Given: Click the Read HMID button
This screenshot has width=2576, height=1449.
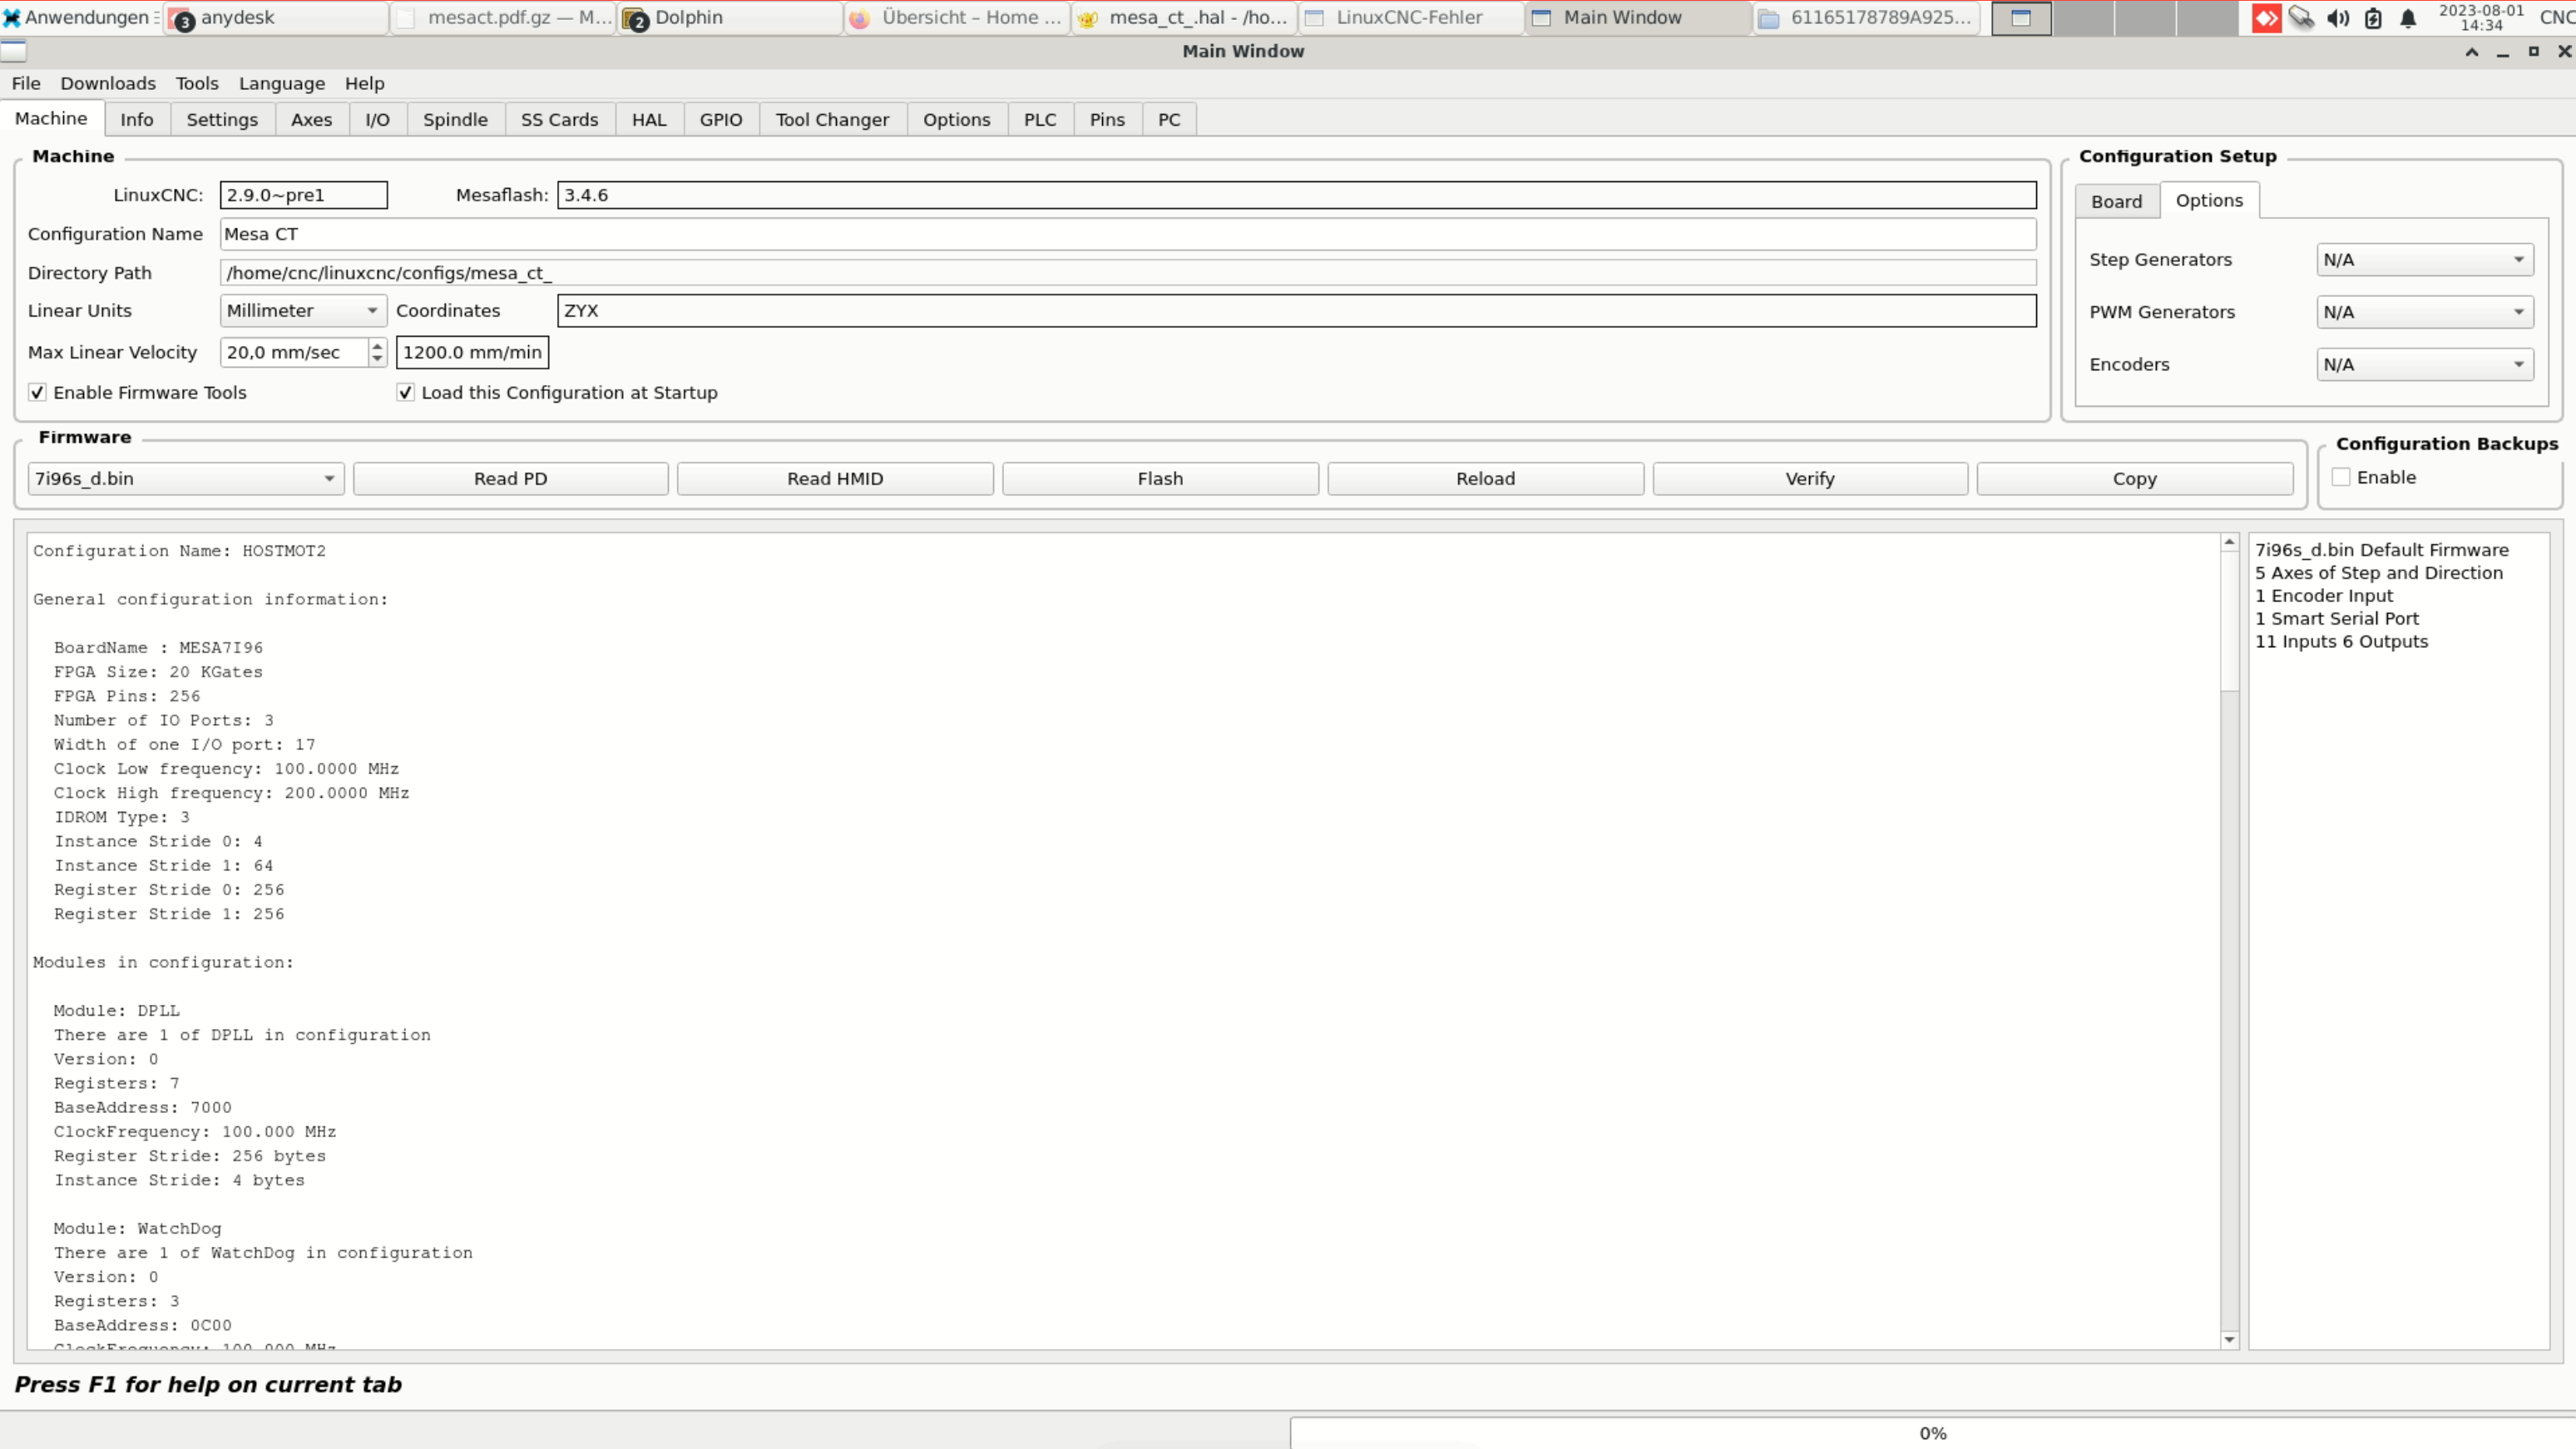Looking at the screenshot, I should coord(835,479).
